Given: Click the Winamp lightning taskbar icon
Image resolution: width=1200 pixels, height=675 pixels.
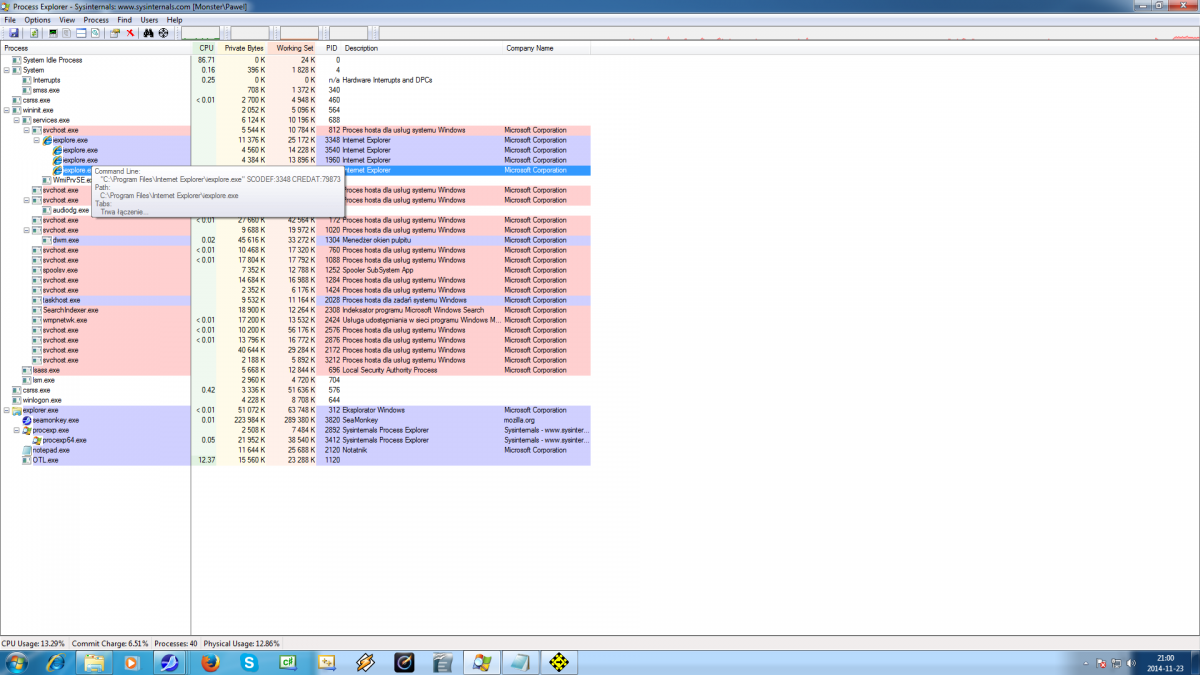Looking at the screenshot, I should click(x=365, y=662).
